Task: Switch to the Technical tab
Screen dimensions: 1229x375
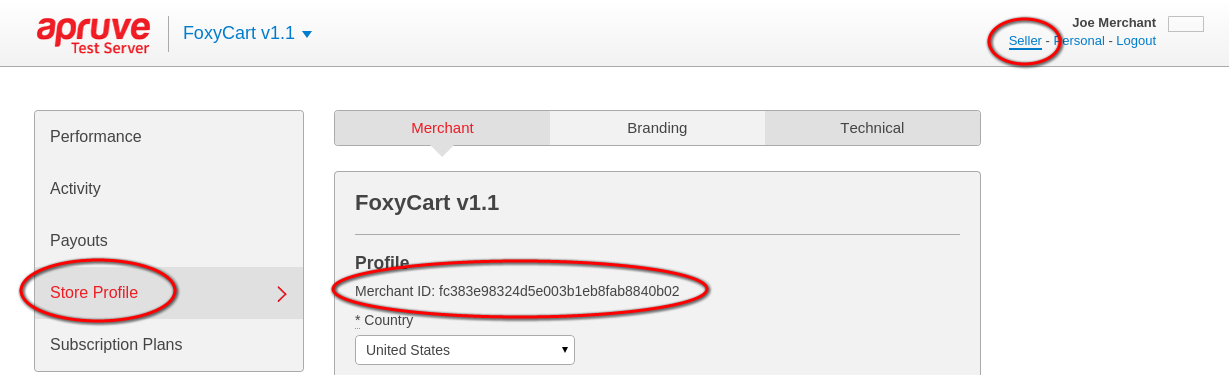Action: pos(872,128)
